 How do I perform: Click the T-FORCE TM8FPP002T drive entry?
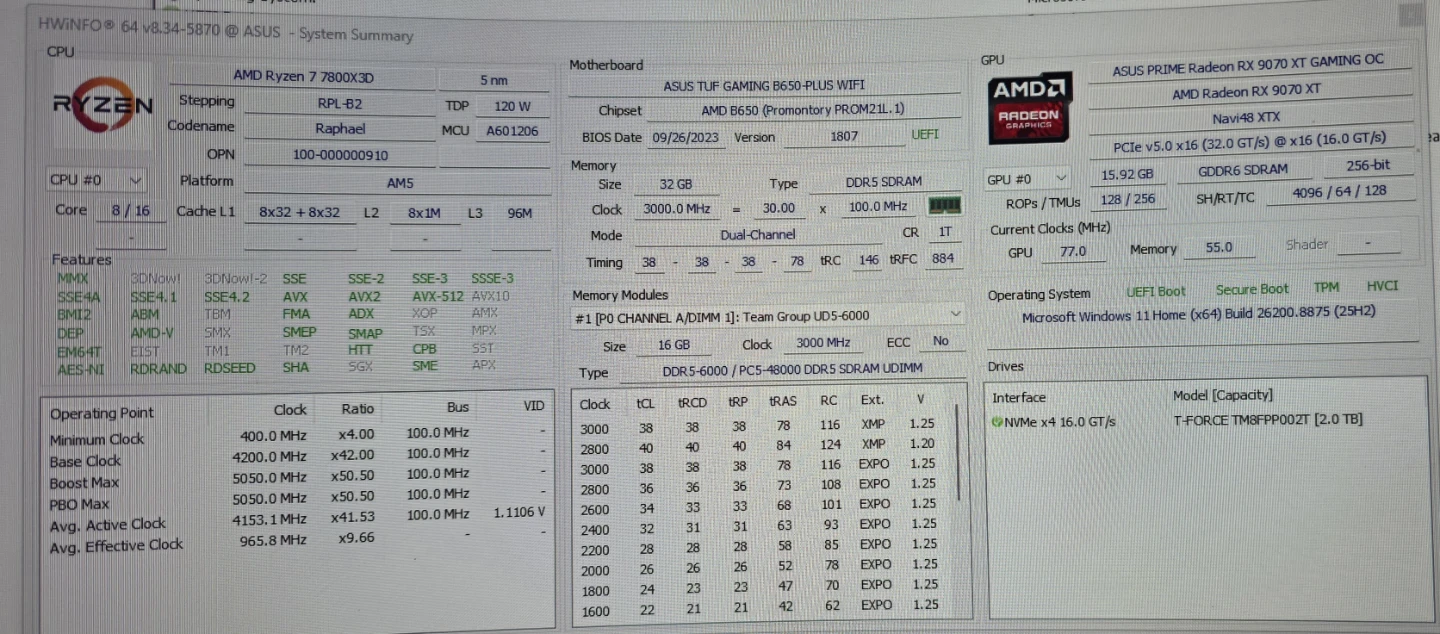[1267, 420]
